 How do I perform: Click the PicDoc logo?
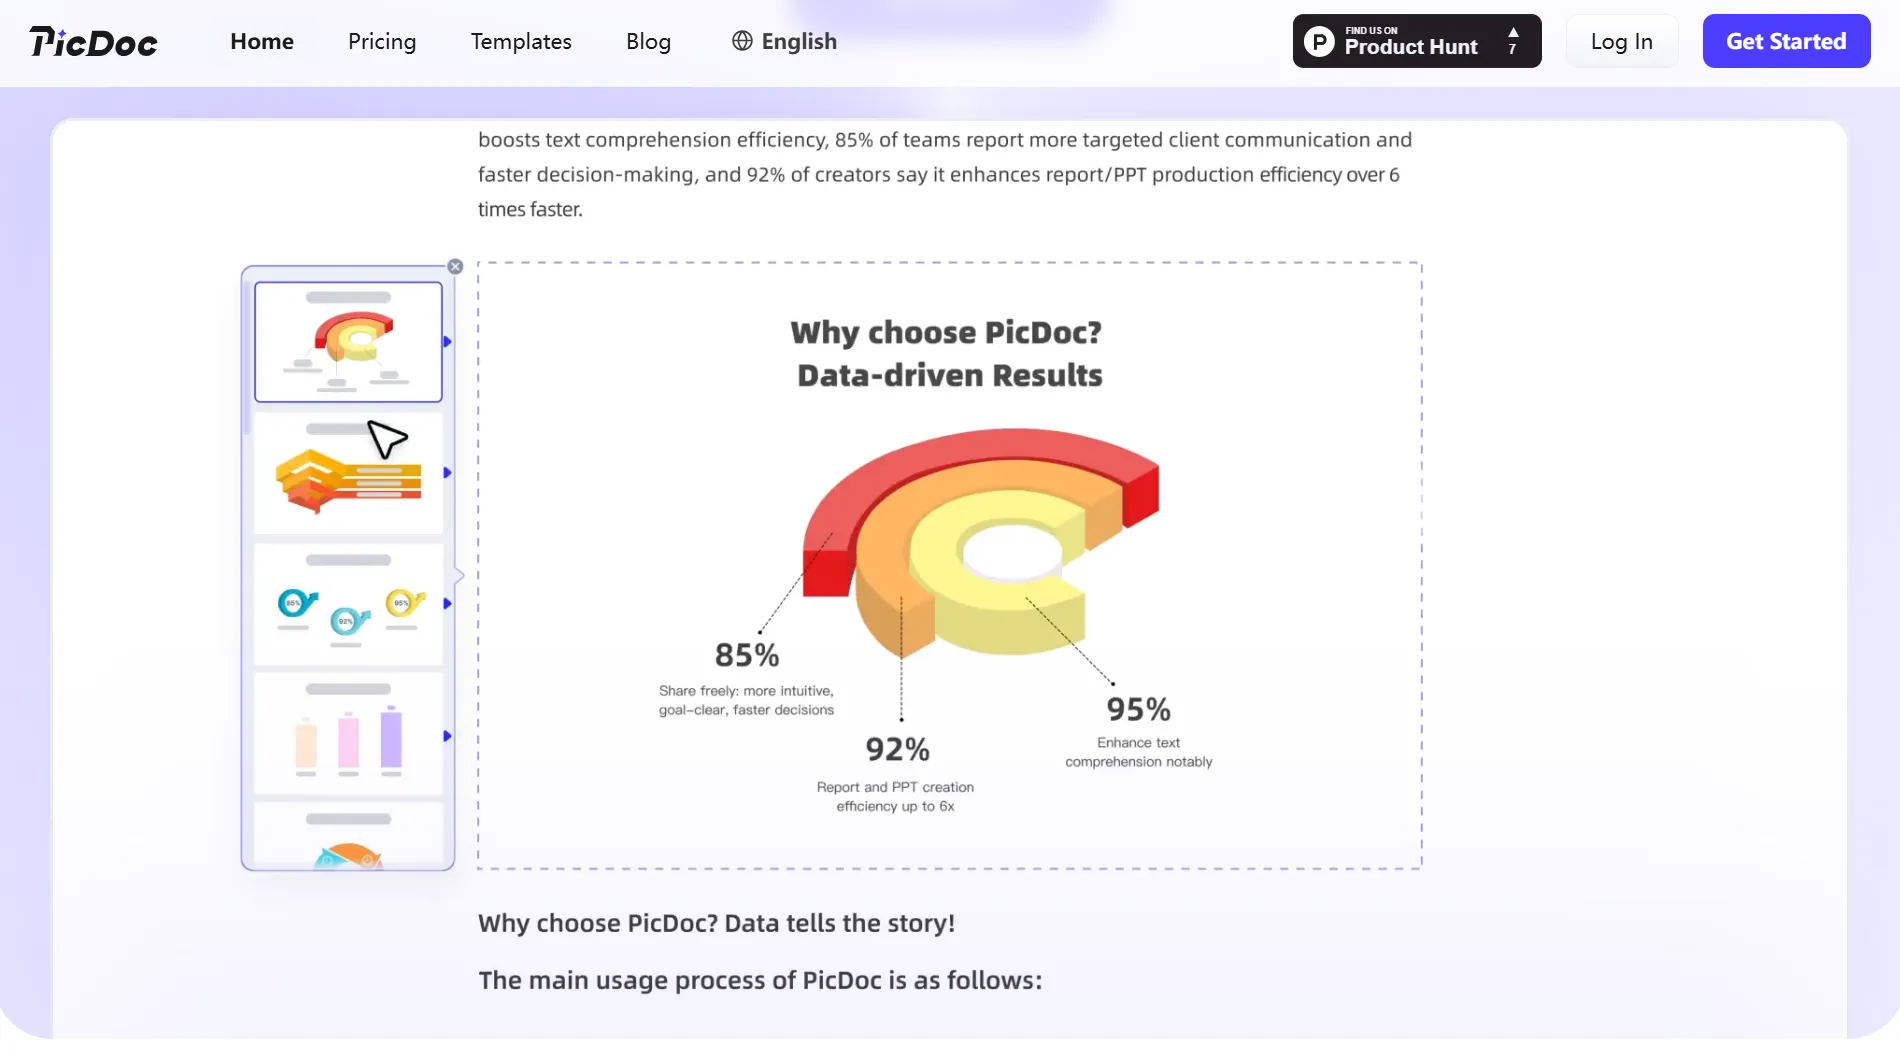93,42
